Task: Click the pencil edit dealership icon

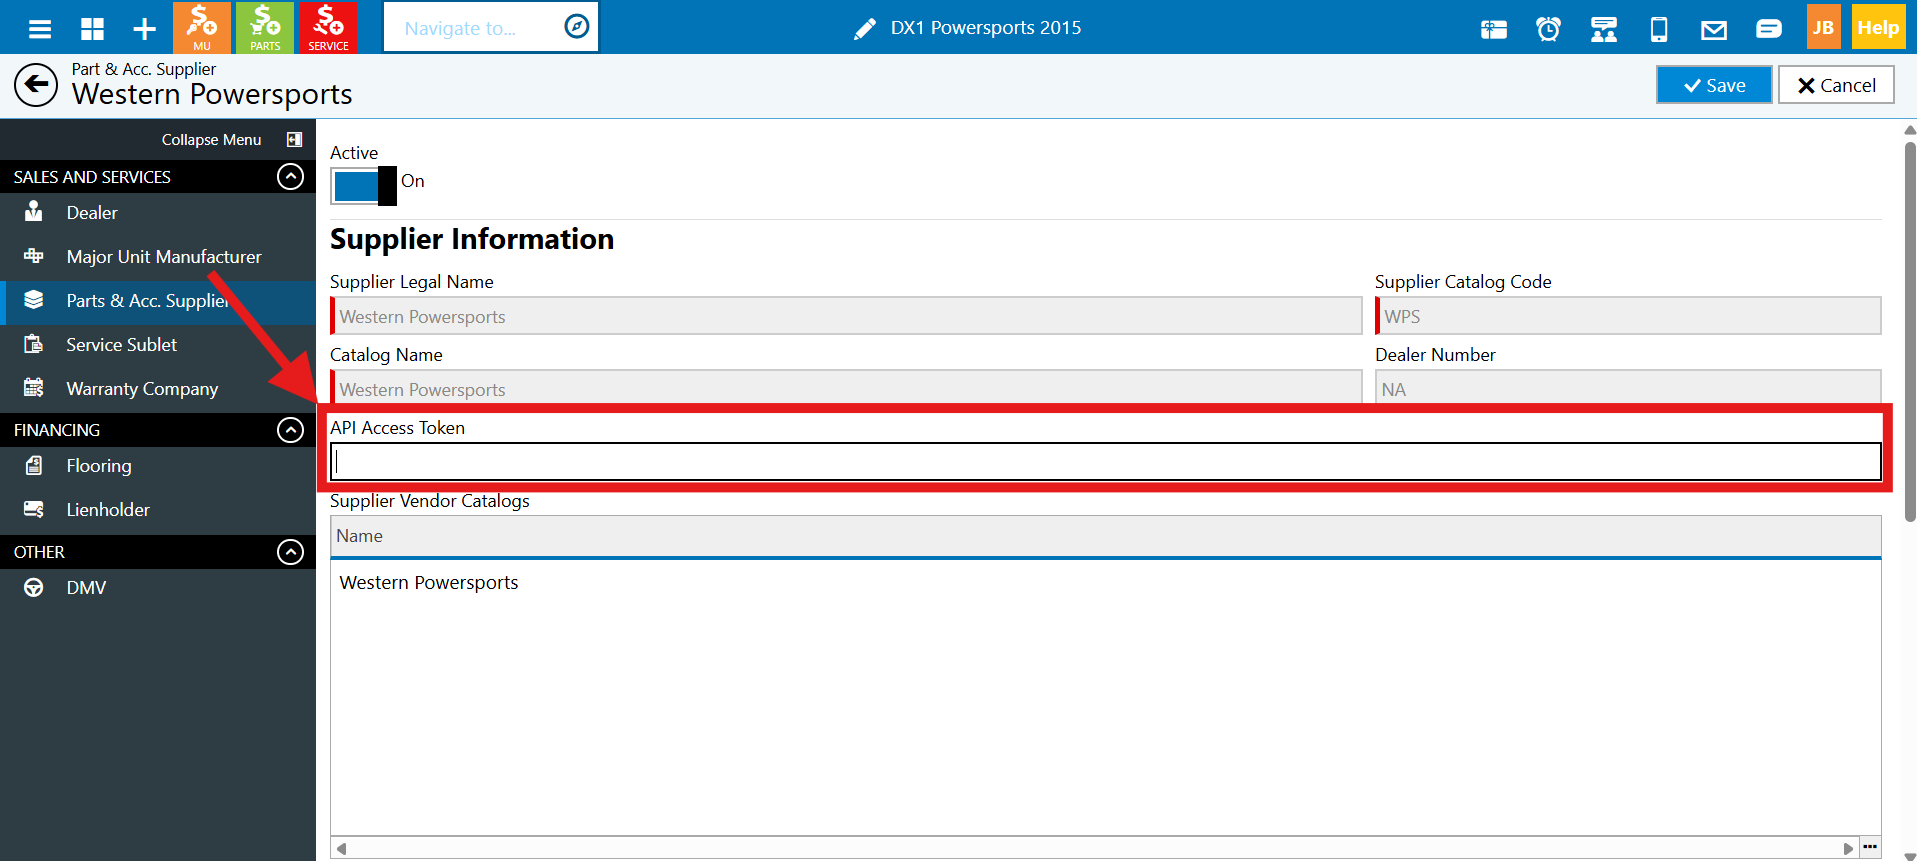Action: tap(865, 29)
